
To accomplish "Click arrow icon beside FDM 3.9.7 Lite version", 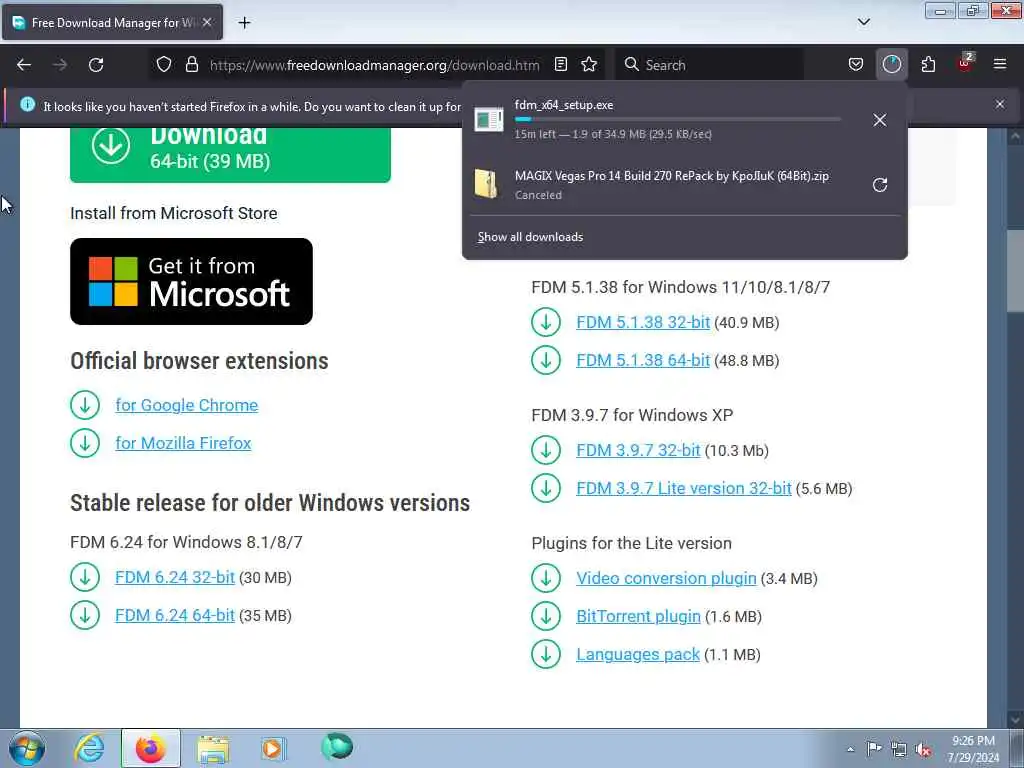I will tap(546, 488).
